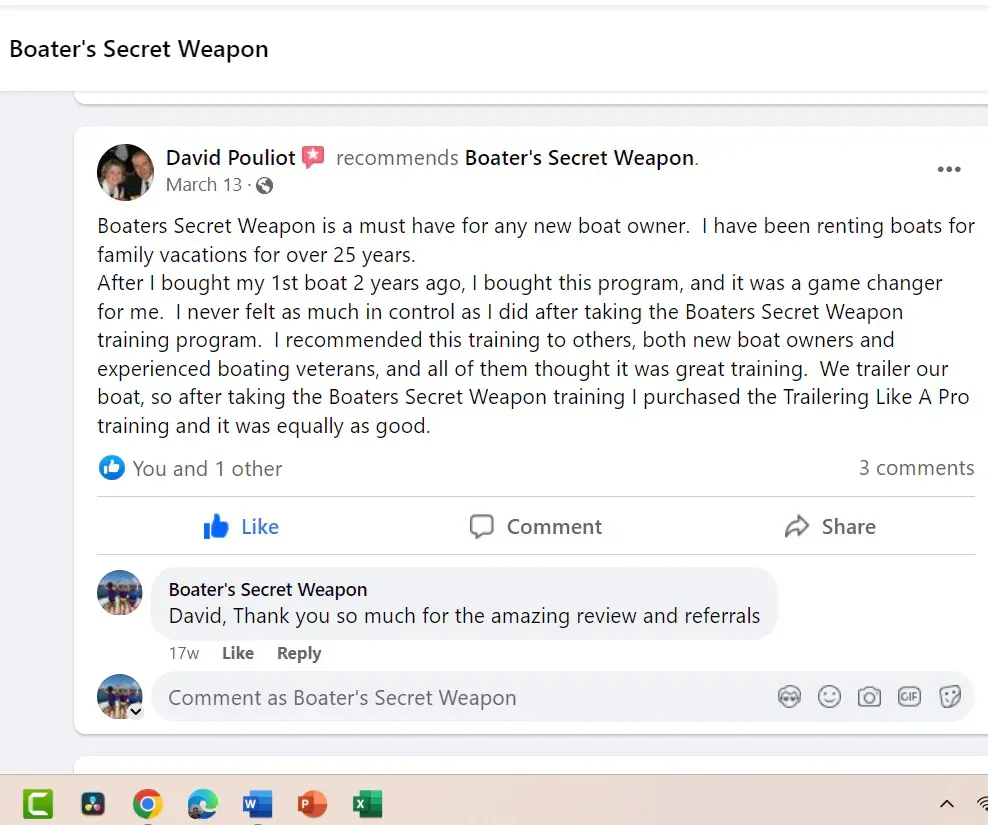Click the Comment button on the post
The image size is (988, 825).
tap(536, 526)
